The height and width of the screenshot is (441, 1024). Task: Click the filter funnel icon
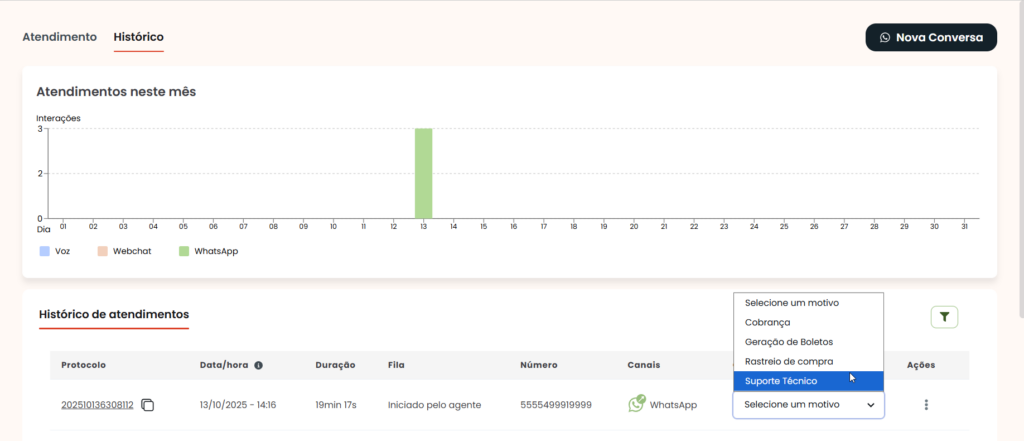coord(944,317)
